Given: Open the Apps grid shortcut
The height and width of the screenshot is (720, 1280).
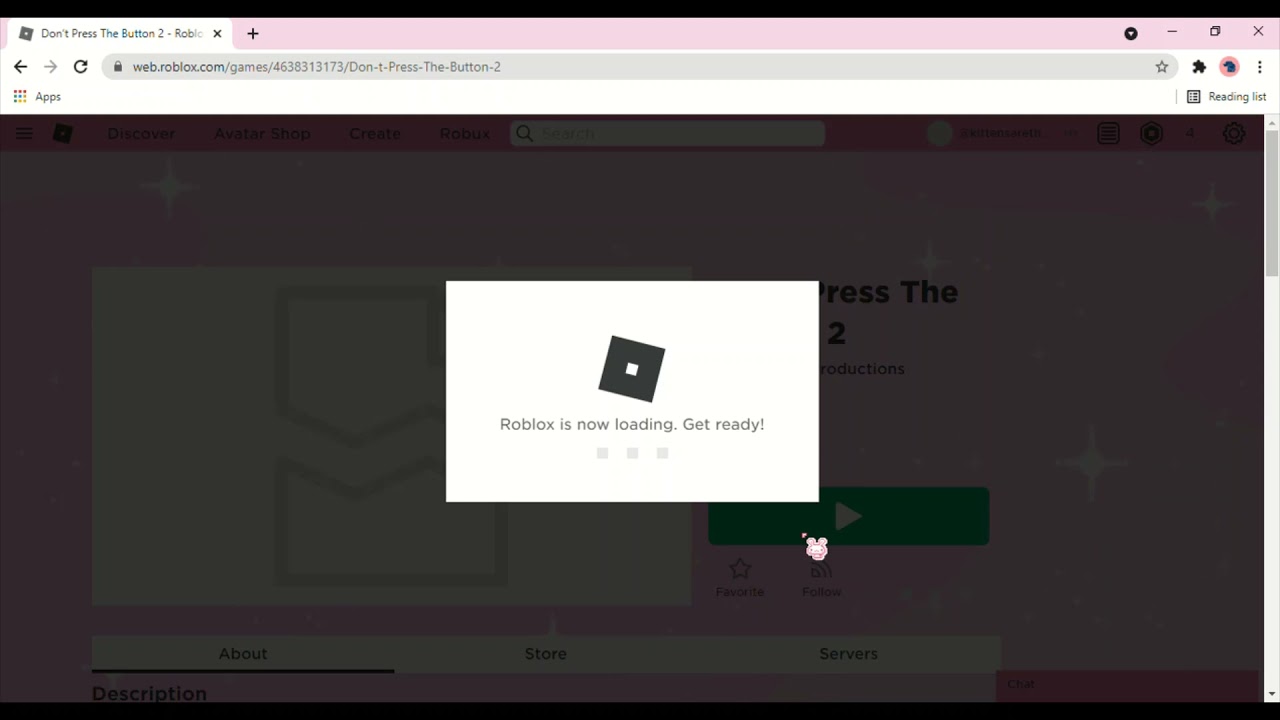Looking at the screenshot, I should [37, 97].
